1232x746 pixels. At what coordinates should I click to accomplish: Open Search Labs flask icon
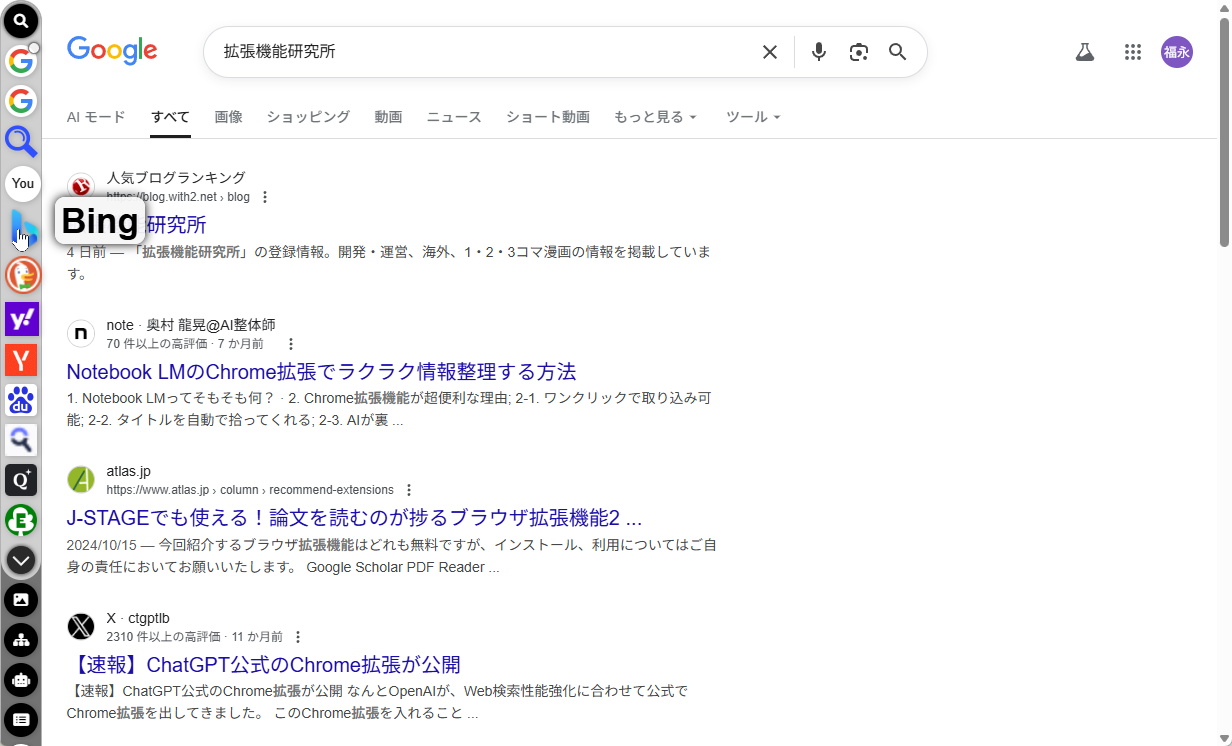tap(1085, 52)
